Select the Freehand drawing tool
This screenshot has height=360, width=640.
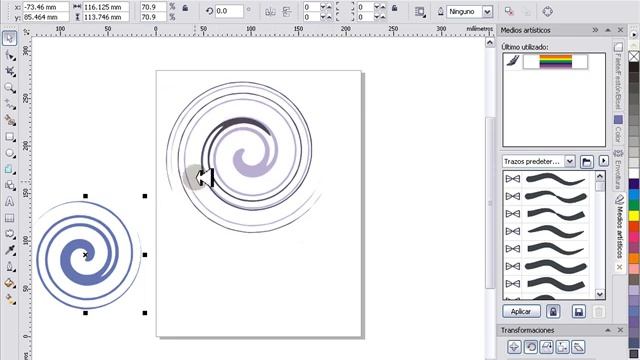(10, 104)
